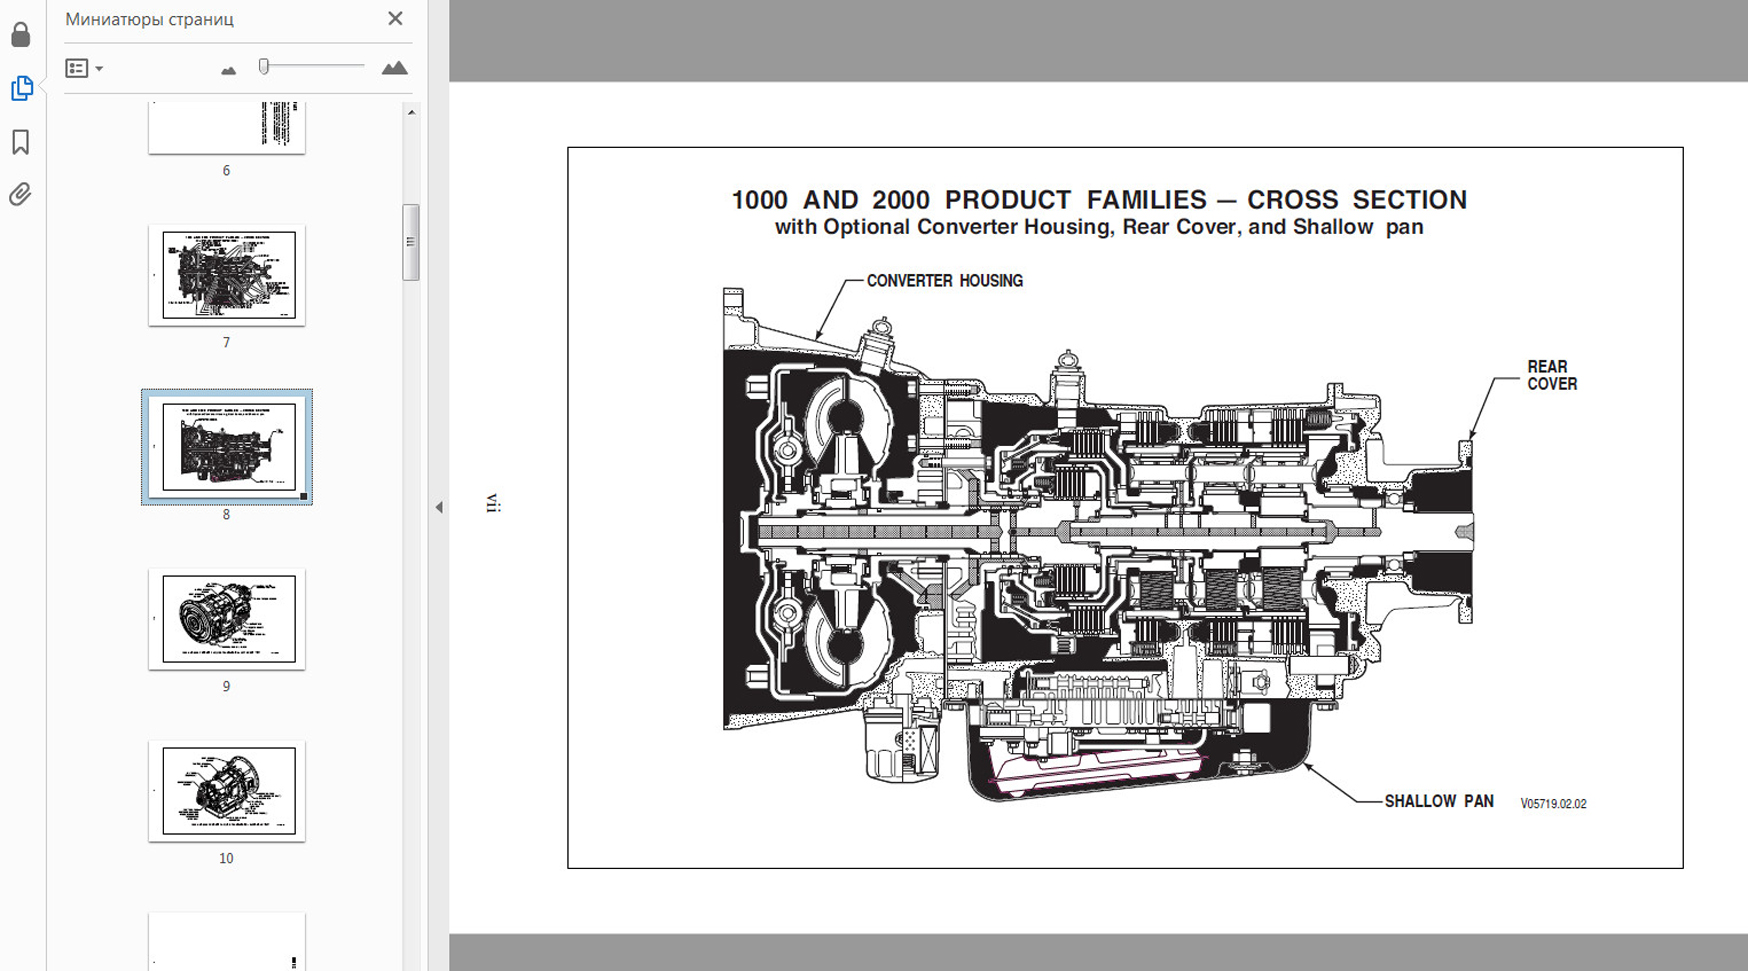This screenshot has height=971, width=1748.
Task: Open the attachments paperclip icon
Action: [21, 194]
